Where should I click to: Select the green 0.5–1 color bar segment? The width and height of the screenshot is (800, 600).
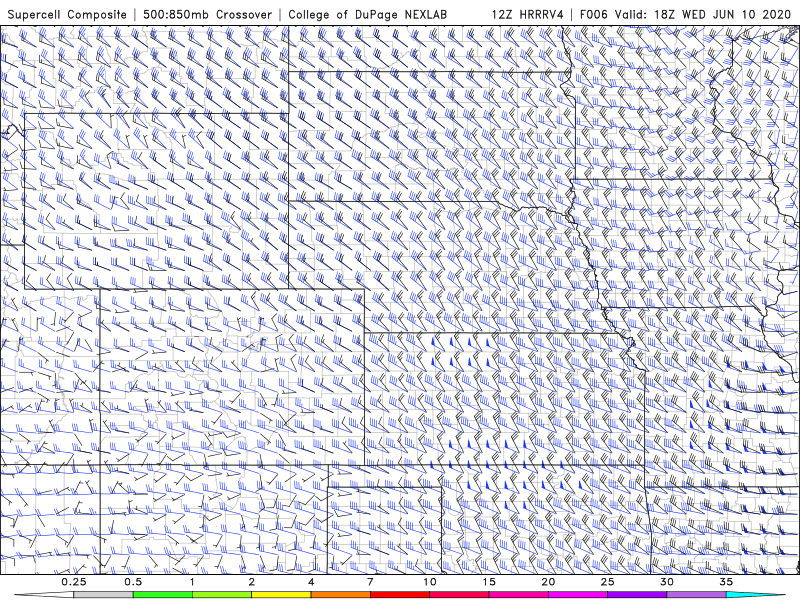(x=163, y=595)
